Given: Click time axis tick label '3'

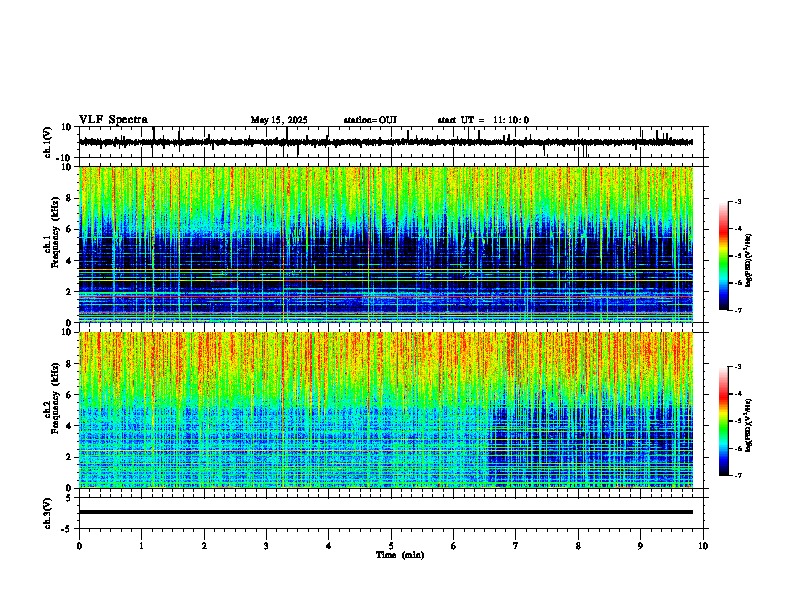Looking at the screenshot, I should pos(266,546).
